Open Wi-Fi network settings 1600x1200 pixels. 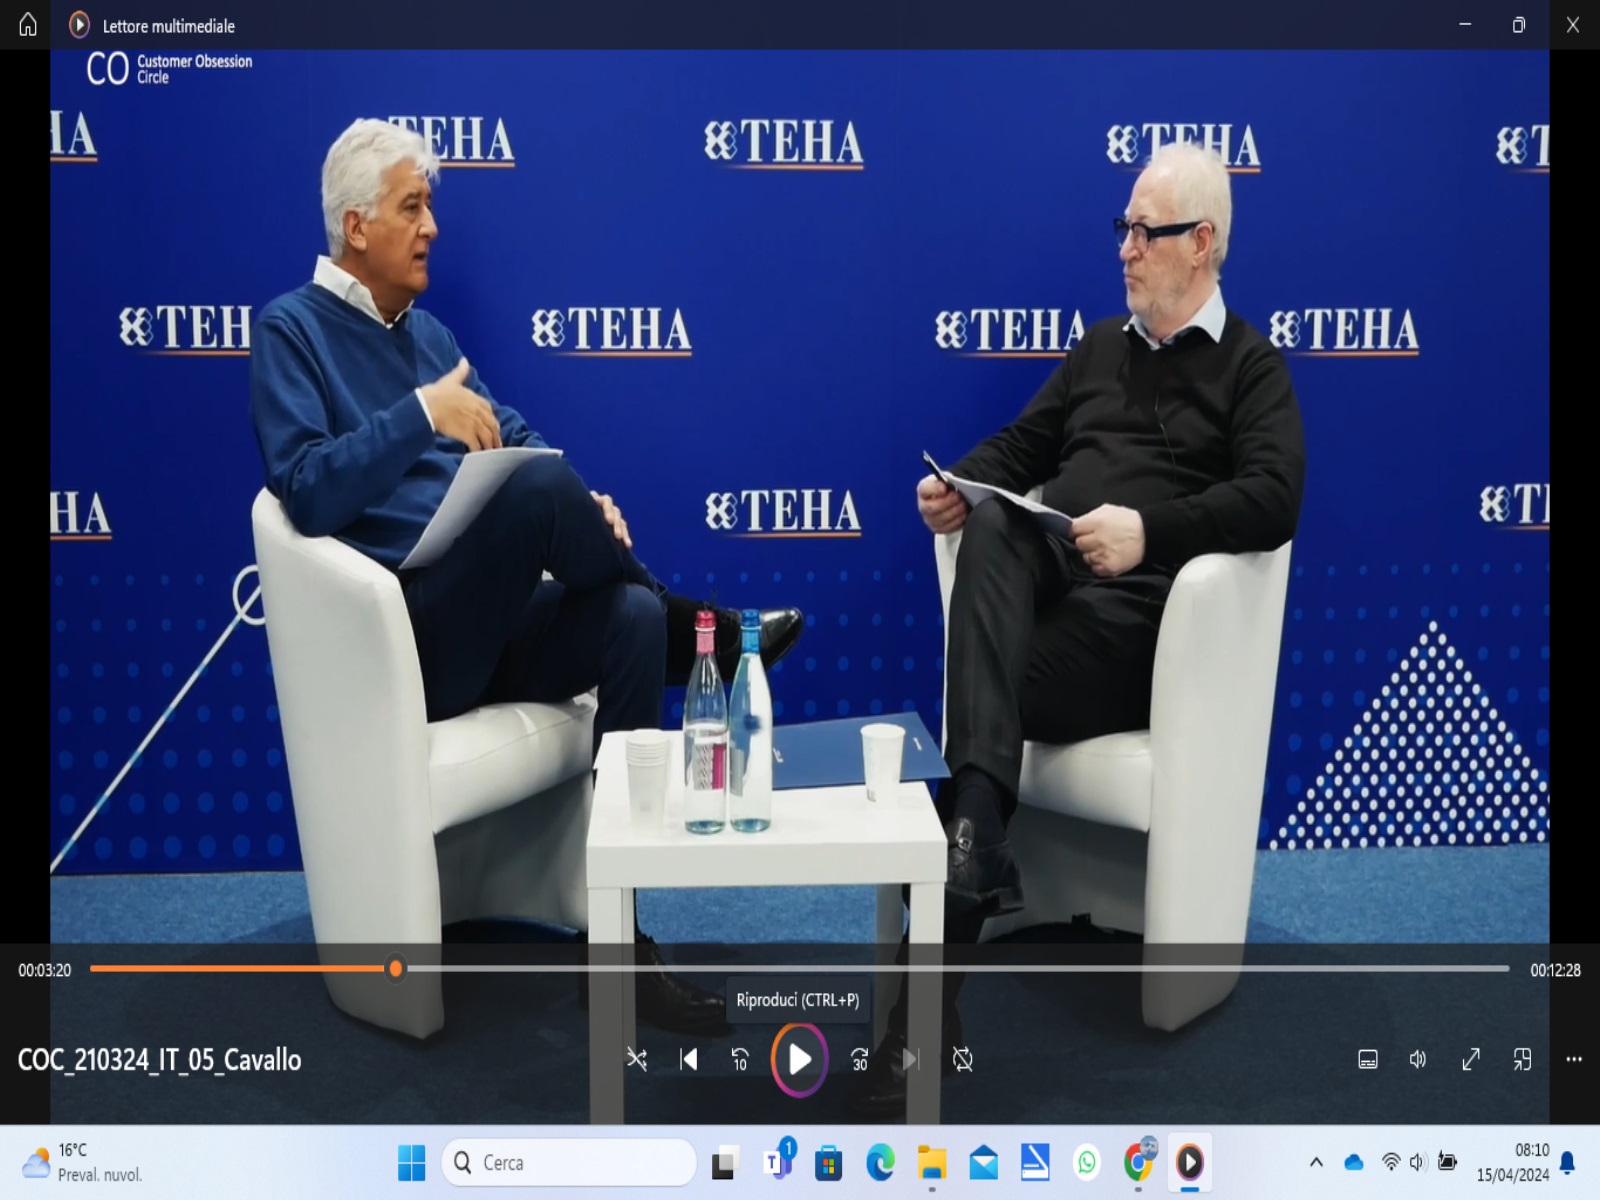1391,1162
